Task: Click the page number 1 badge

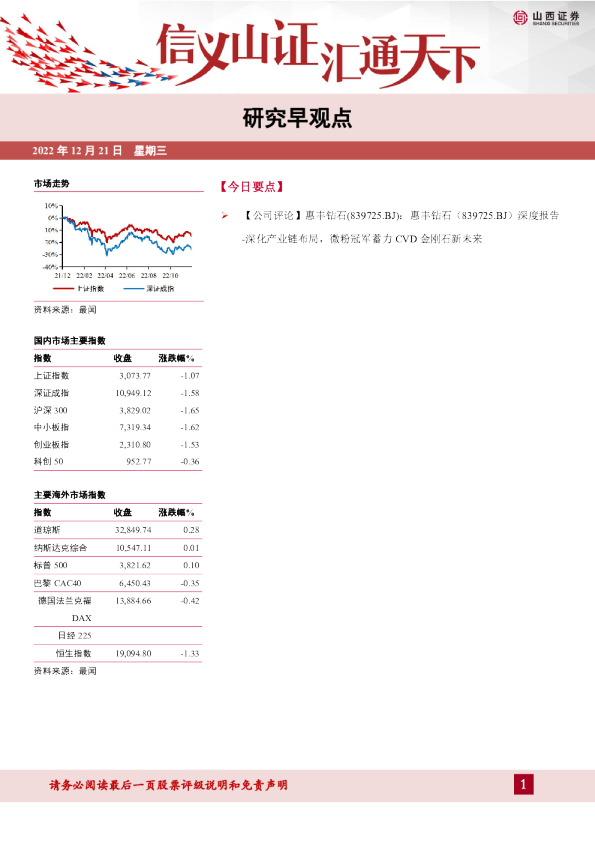Action: click(523, 785)
